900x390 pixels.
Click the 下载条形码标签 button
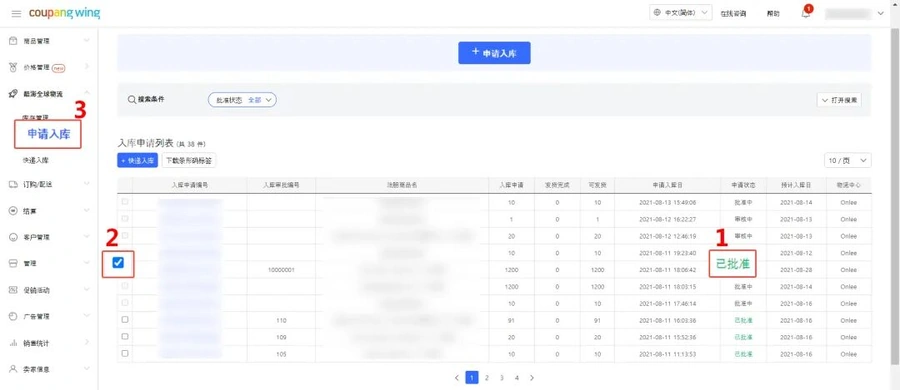coord(189,161)
